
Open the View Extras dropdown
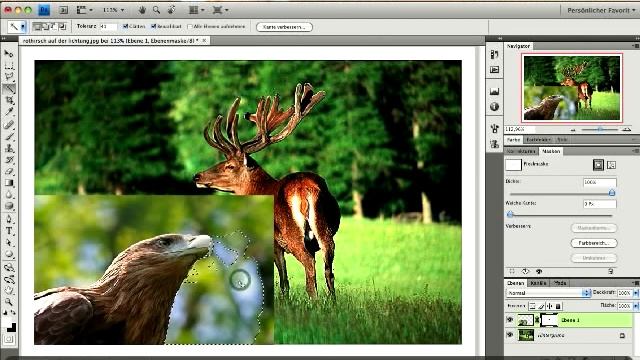84,10
